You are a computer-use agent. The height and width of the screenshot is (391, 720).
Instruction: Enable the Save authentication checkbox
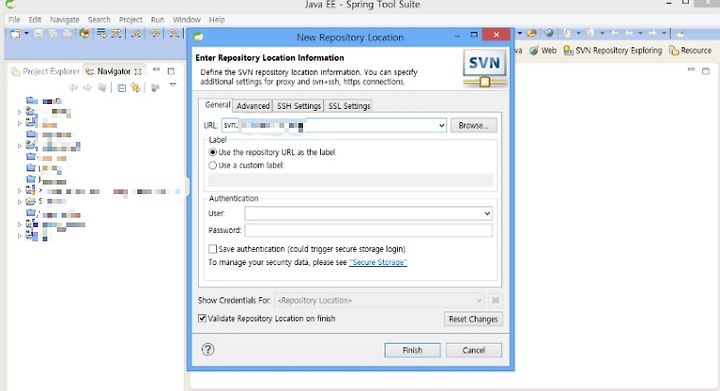(x=213, y=249)
